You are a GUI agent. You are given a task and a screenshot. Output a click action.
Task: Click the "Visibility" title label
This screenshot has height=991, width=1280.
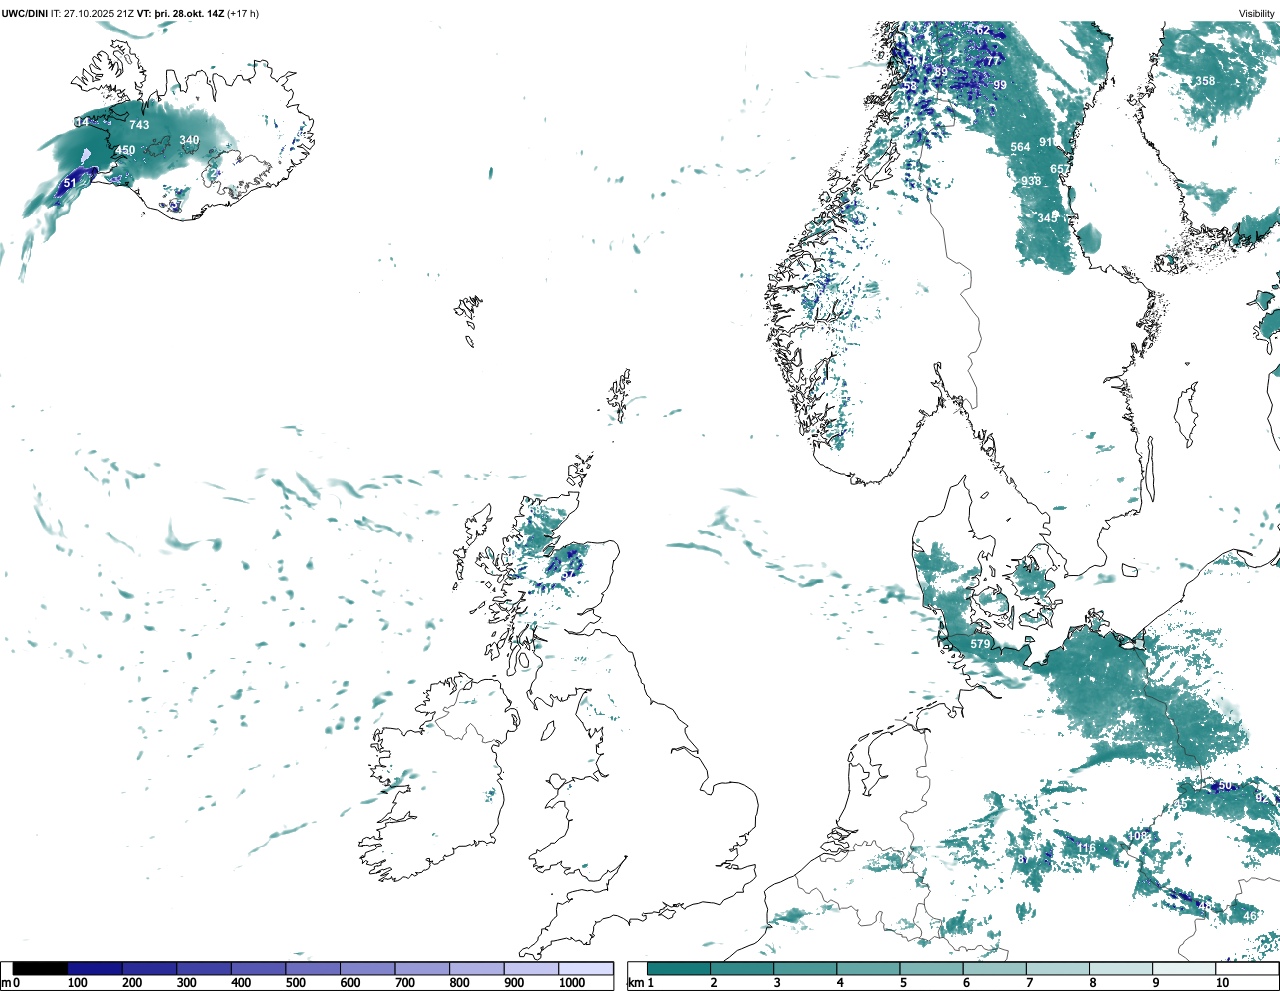tap(1257, 13)
